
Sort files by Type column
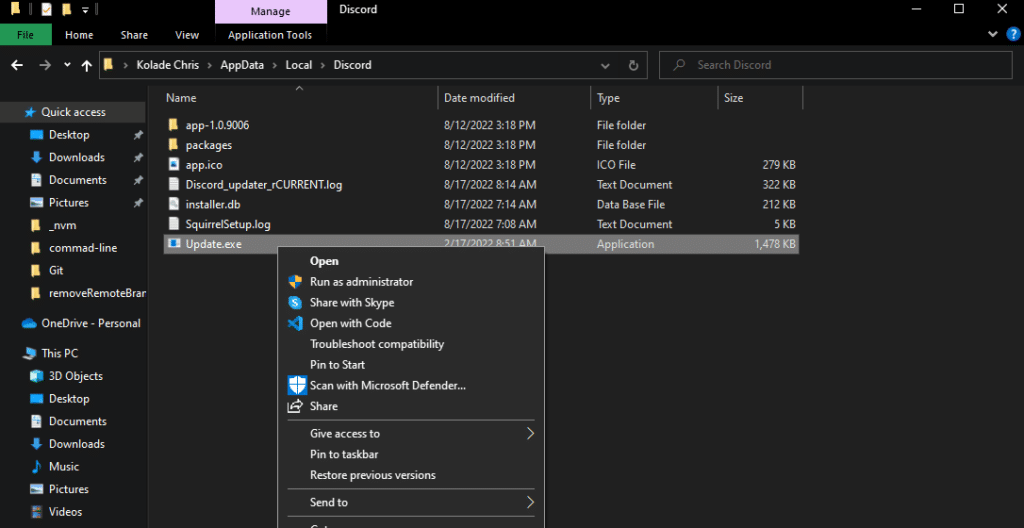pos(608,98)
